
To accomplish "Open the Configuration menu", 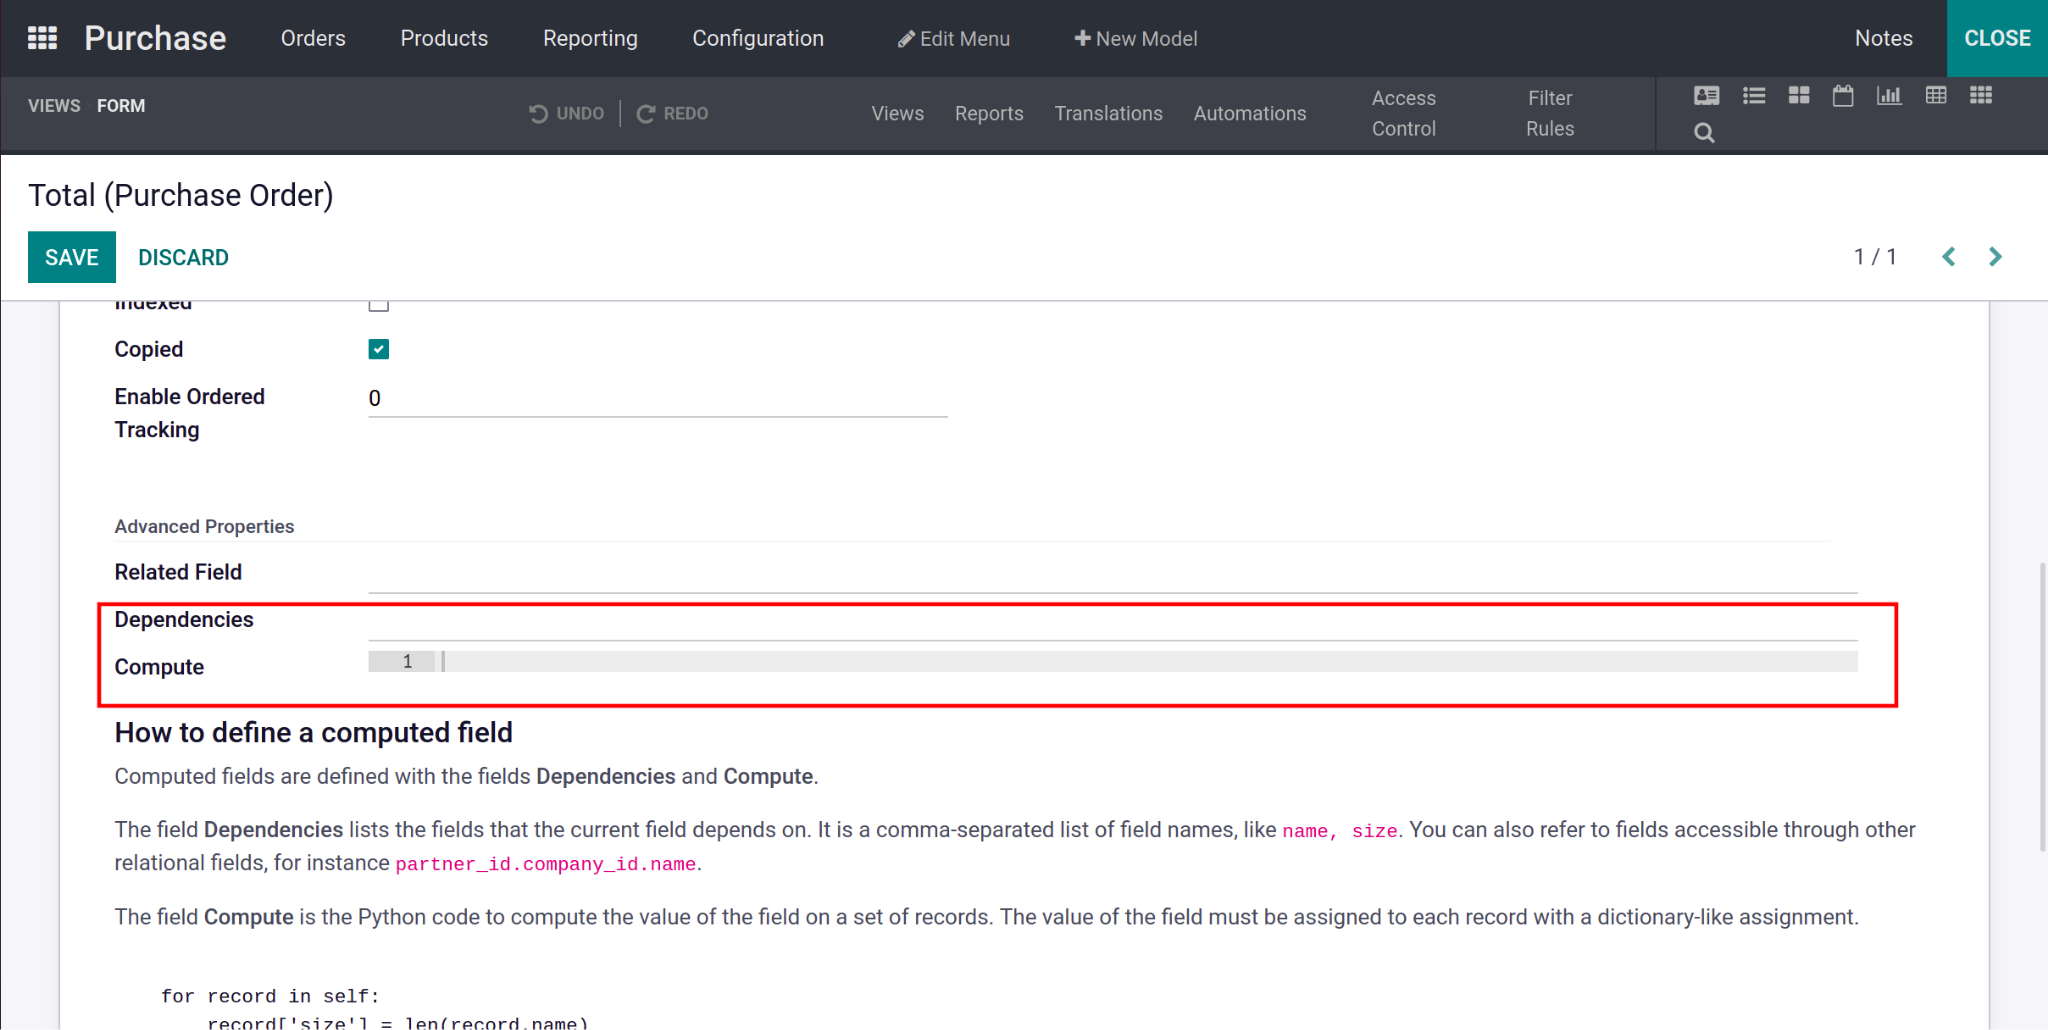I will coord(758,38).
